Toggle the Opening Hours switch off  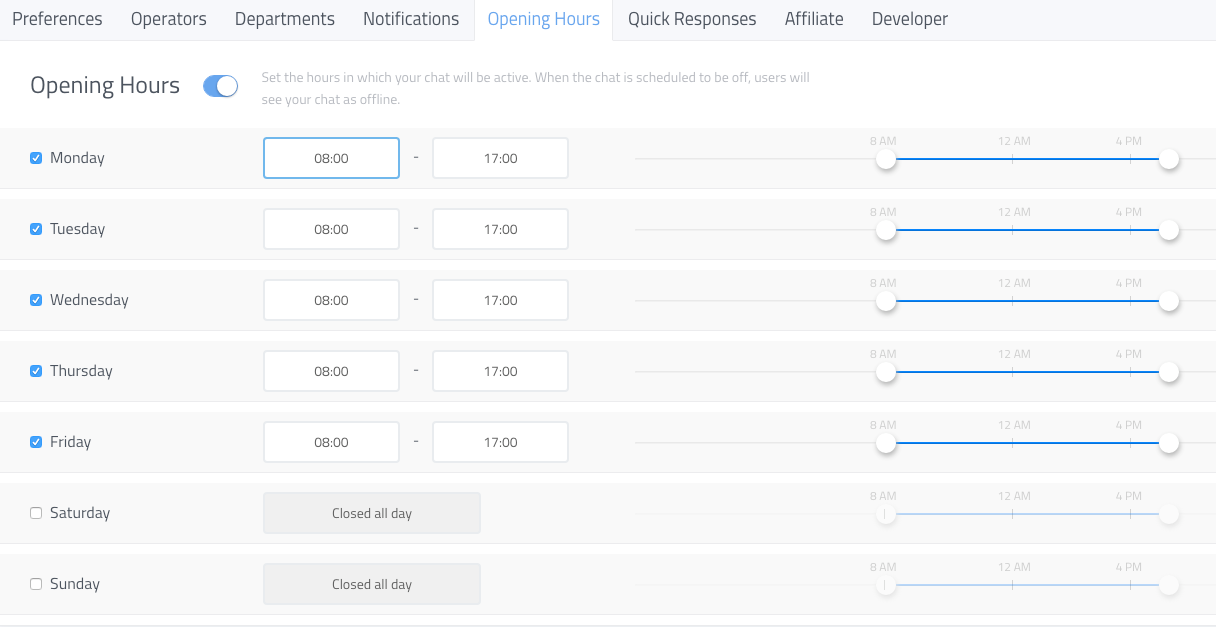(220, 86)
